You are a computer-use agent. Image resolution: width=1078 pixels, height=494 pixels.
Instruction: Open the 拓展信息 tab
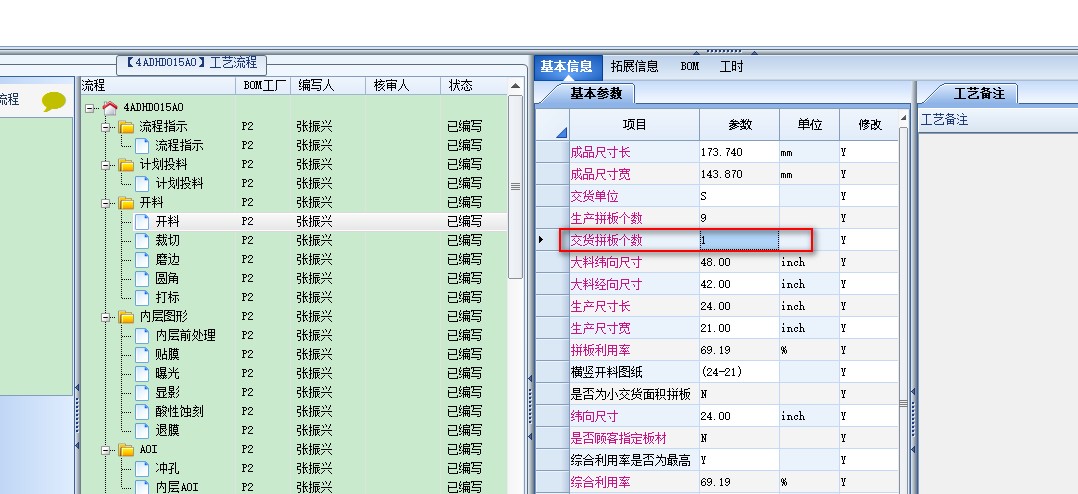(x=634, y=67)
